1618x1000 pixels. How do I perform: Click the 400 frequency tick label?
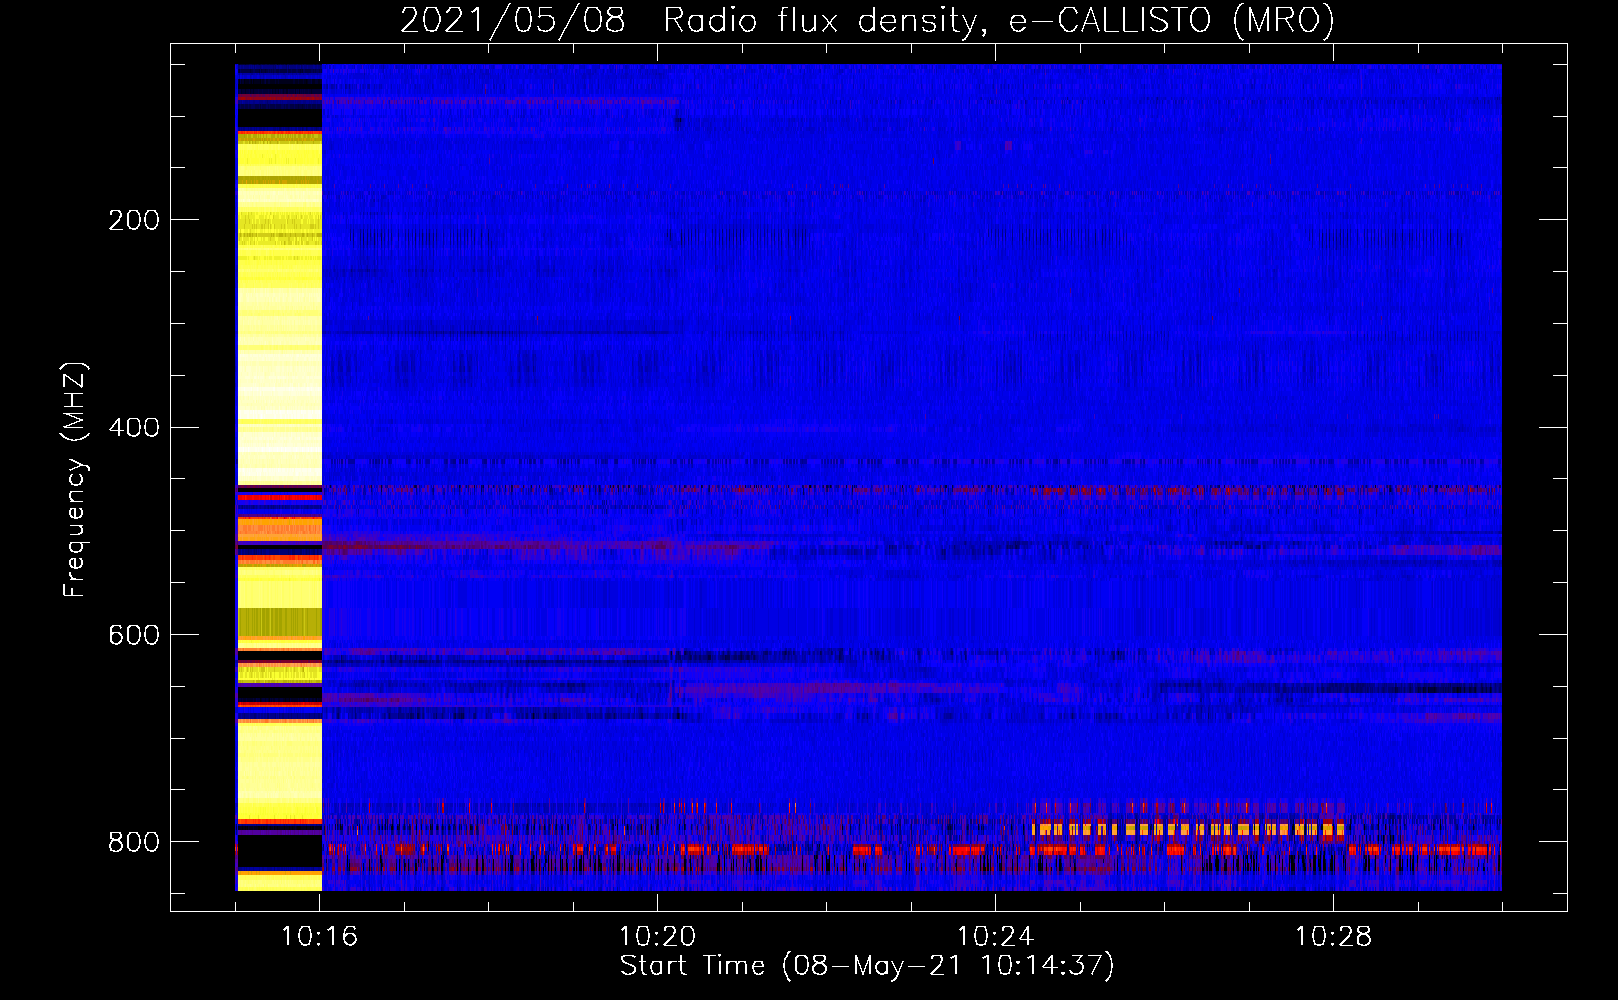(134, 428)
